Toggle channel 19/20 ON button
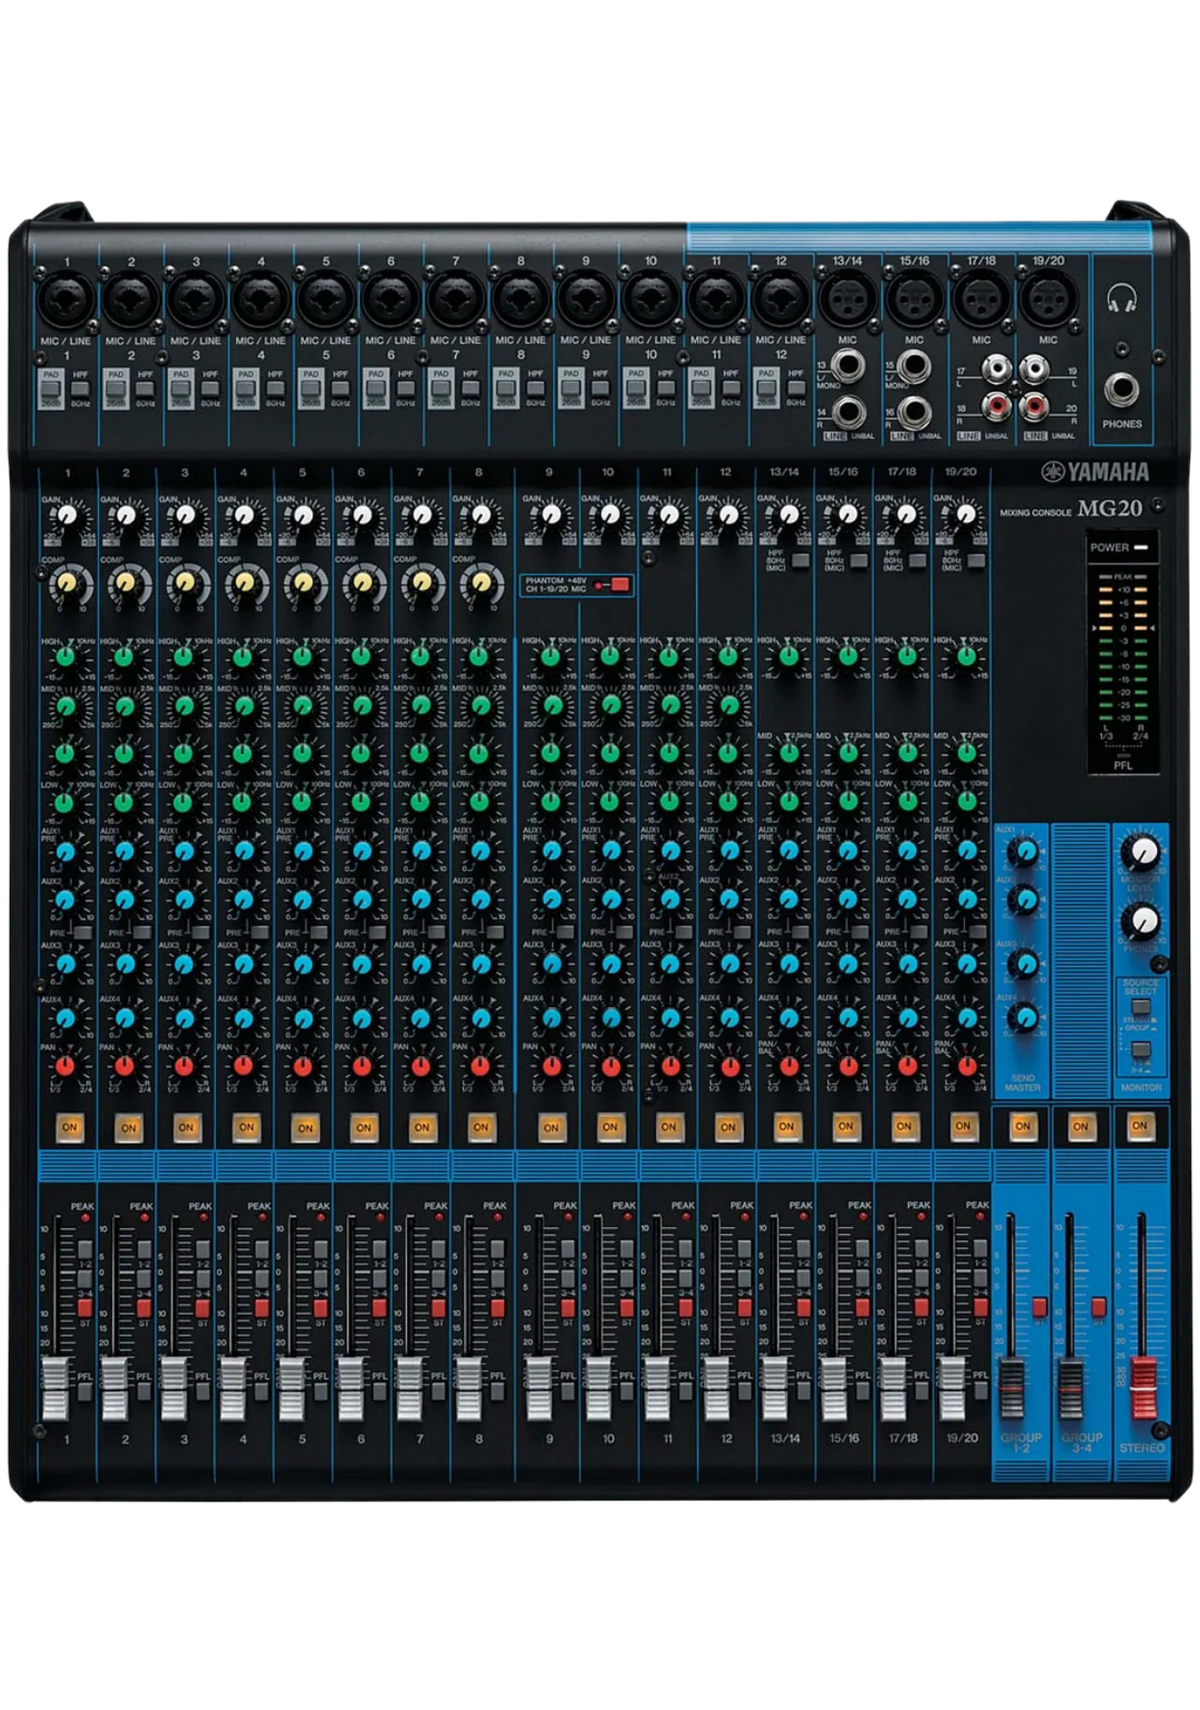Viewport: 1200px width, 1710px height. pos(963,1126)
